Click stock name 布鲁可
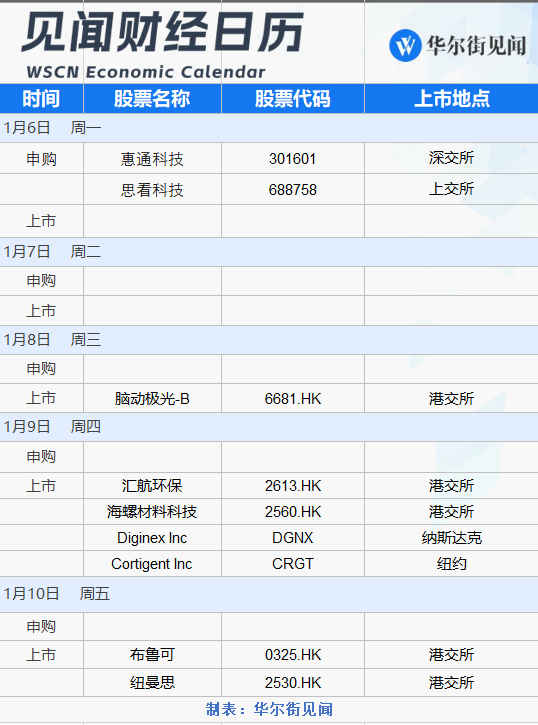Screen dimensions: 538x725 pyautogui.click(x=152, y=655)
